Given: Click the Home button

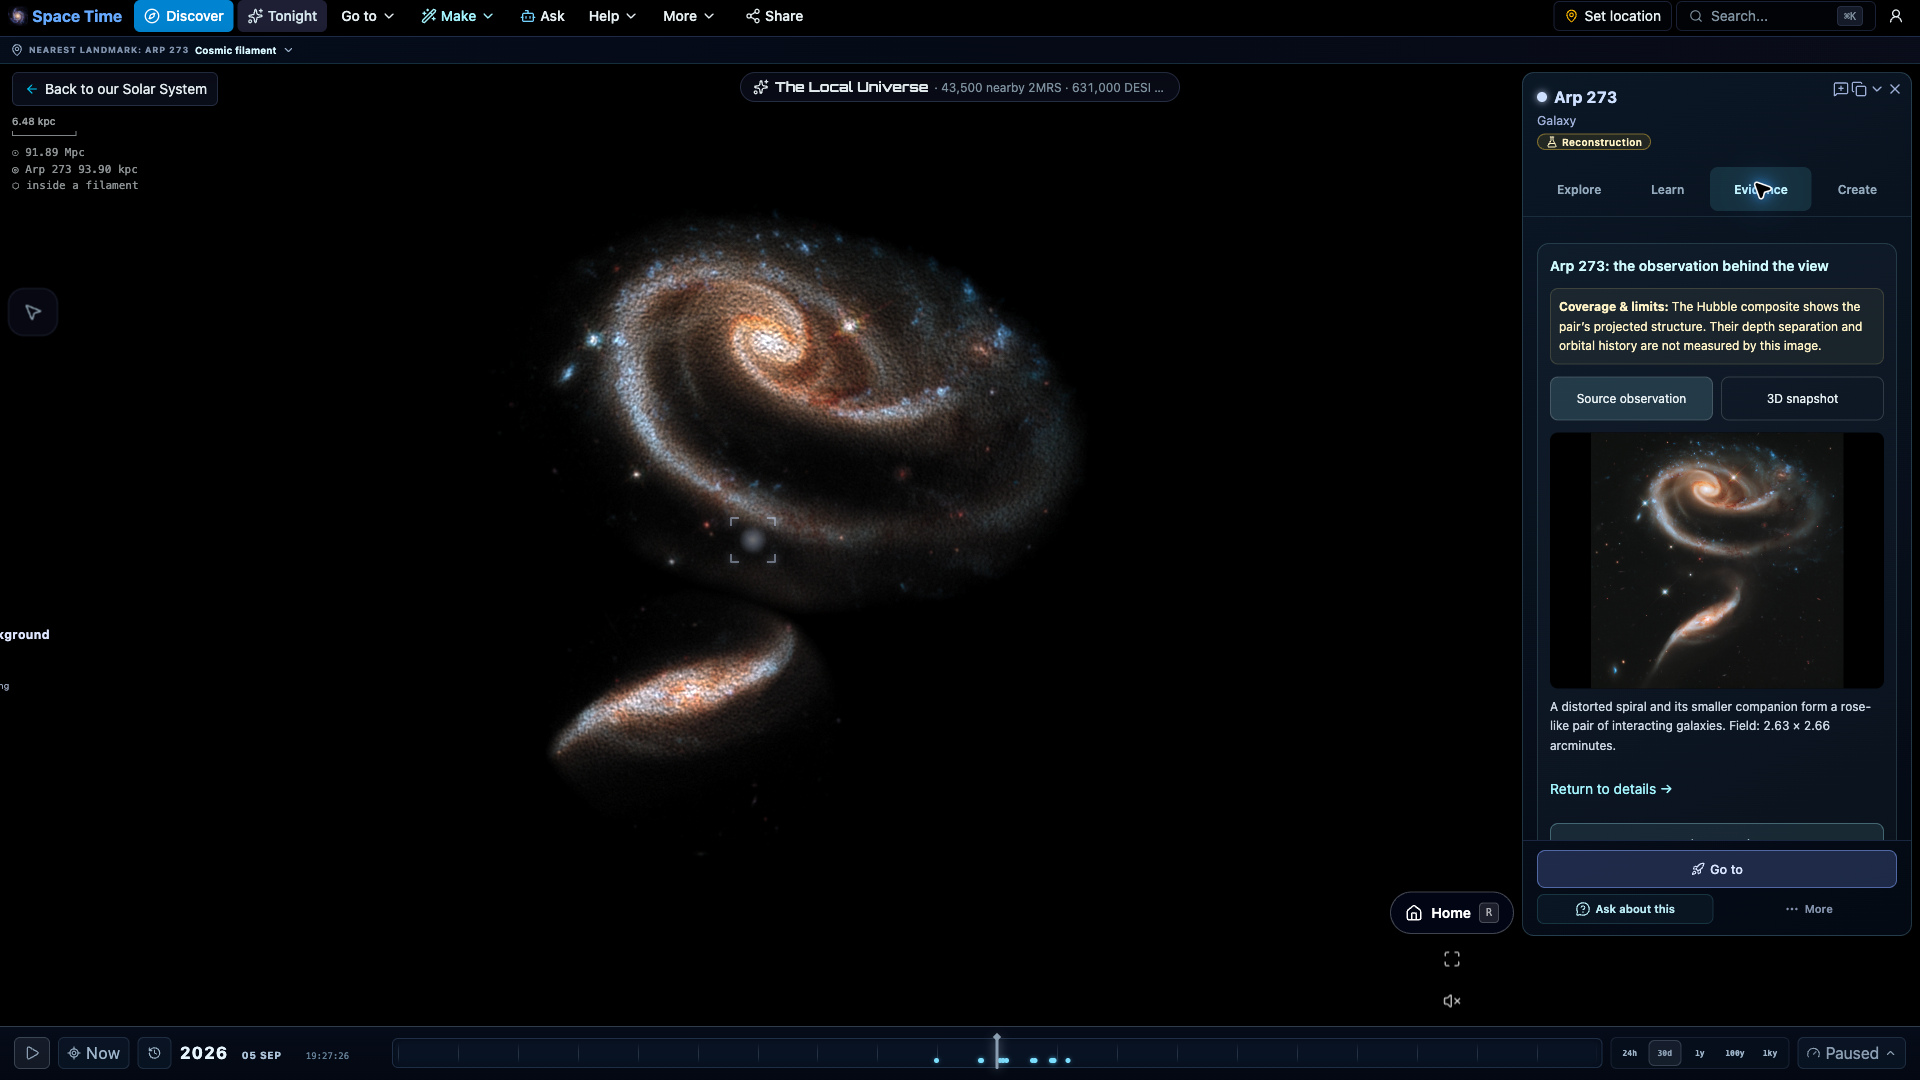Looking at the screenshot, I should 1452,913.
